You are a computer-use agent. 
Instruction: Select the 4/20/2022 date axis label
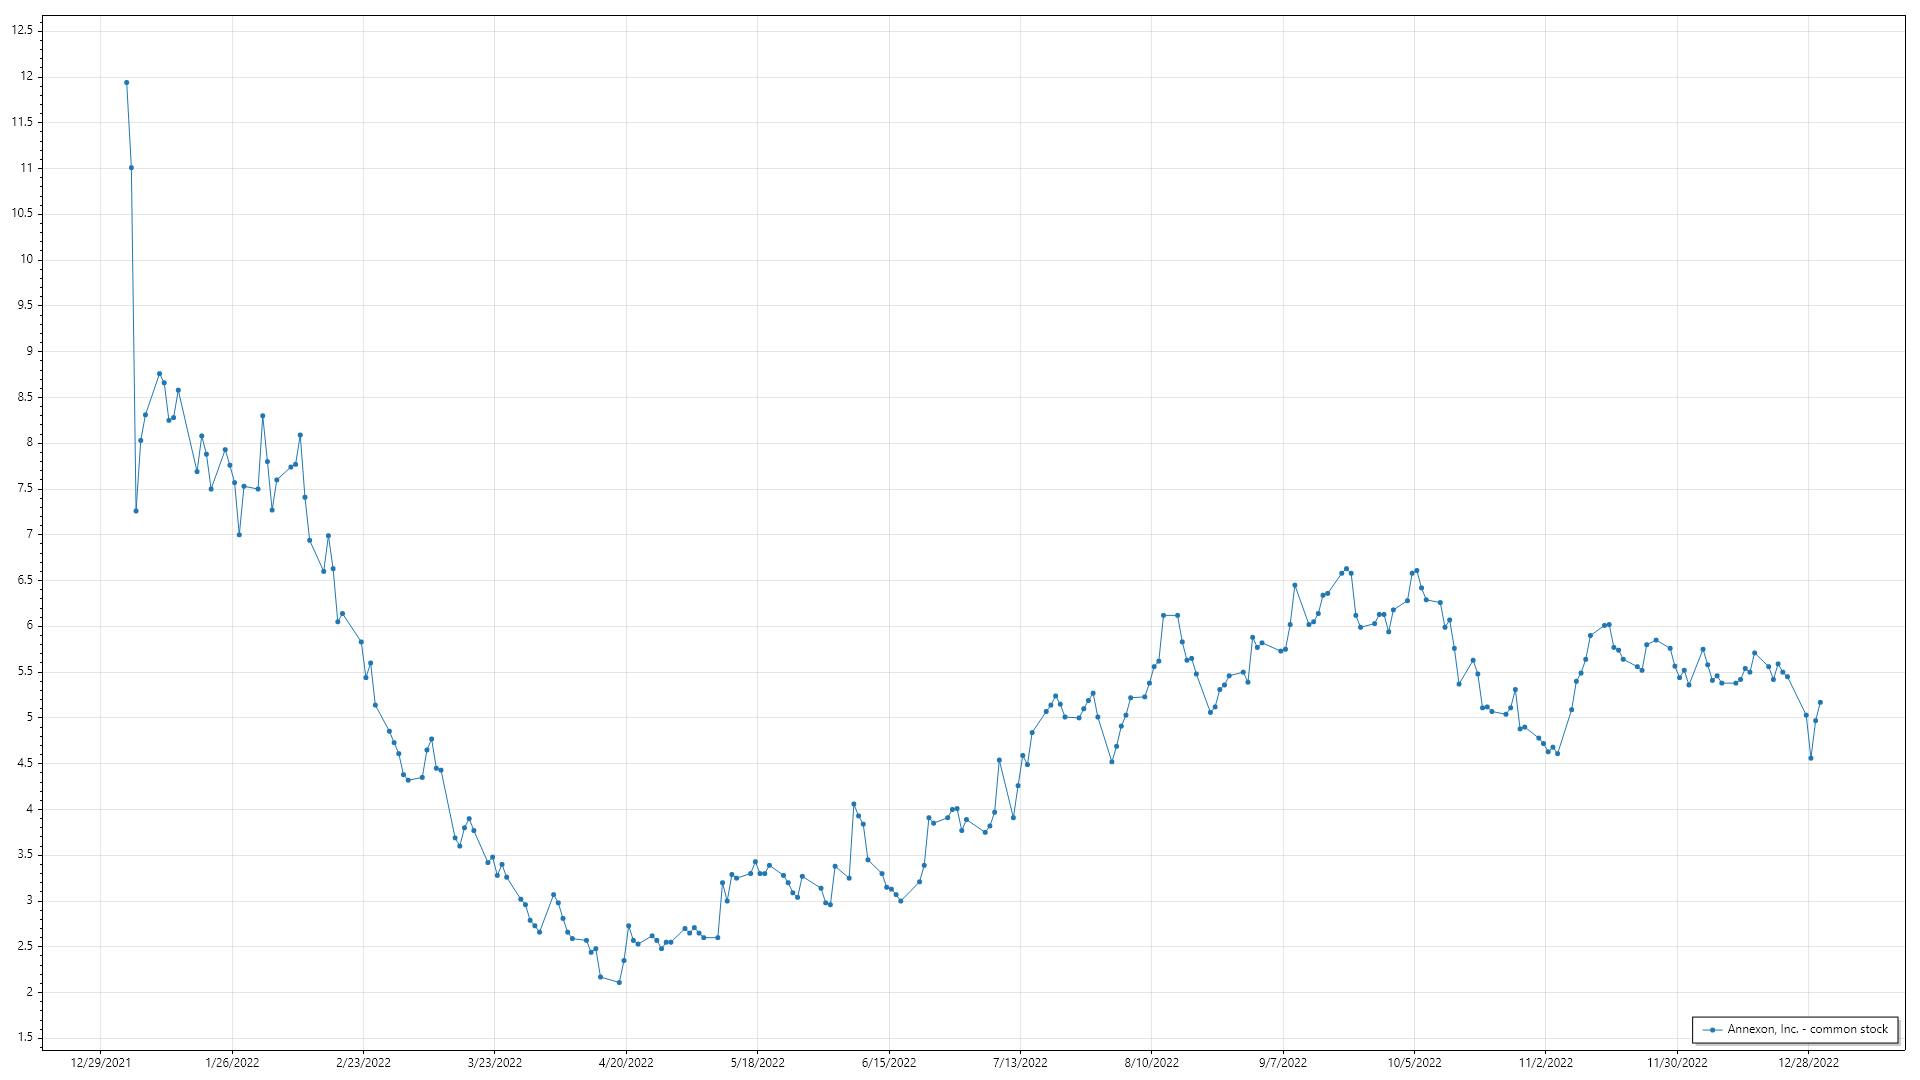[x=626, y=1063]
